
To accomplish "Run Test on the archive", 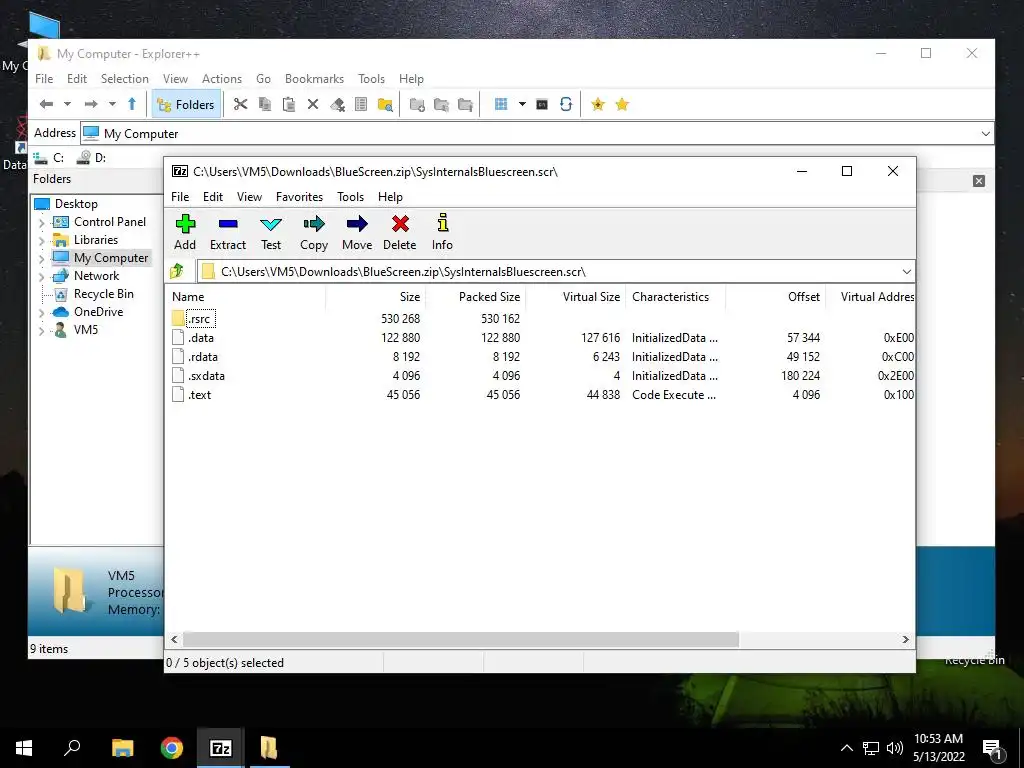I will [x=270, y=232].
